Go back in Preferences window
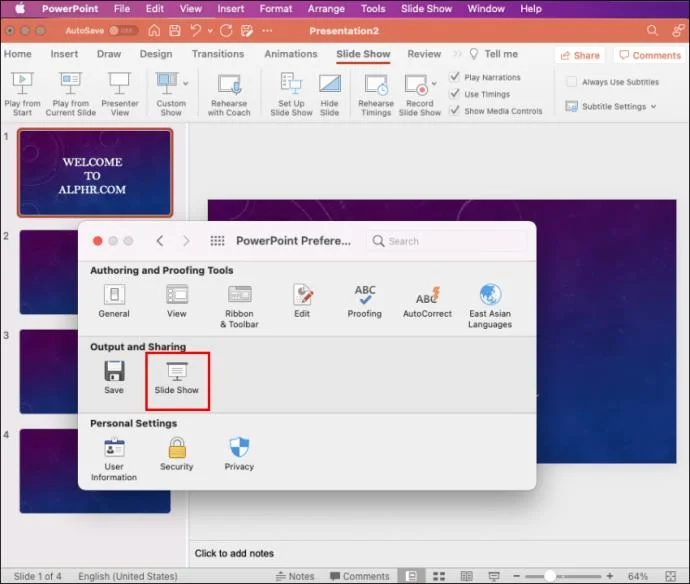690x584 pixels. (x=160, y=241)
